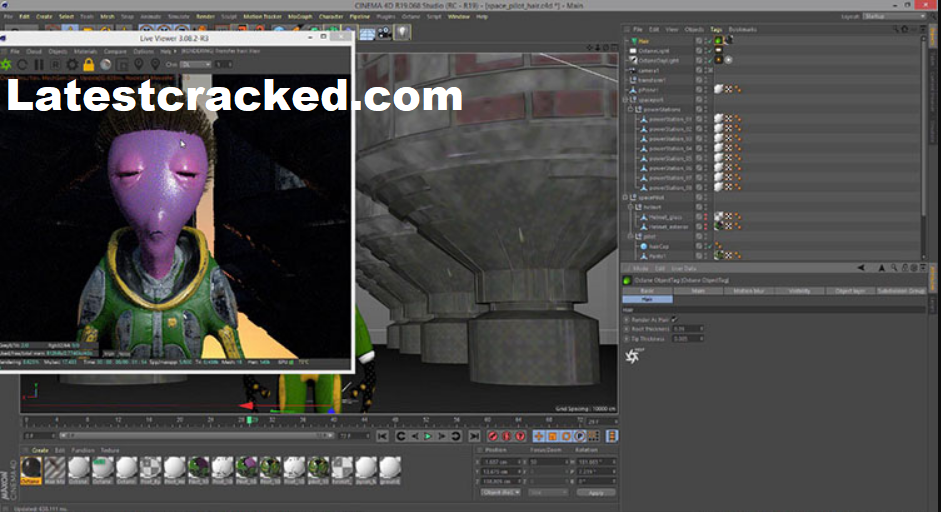Image resolution: width=941 pixels, height=512 pixels.
Task: Switch to the Visibility tab
Action: 799,291
